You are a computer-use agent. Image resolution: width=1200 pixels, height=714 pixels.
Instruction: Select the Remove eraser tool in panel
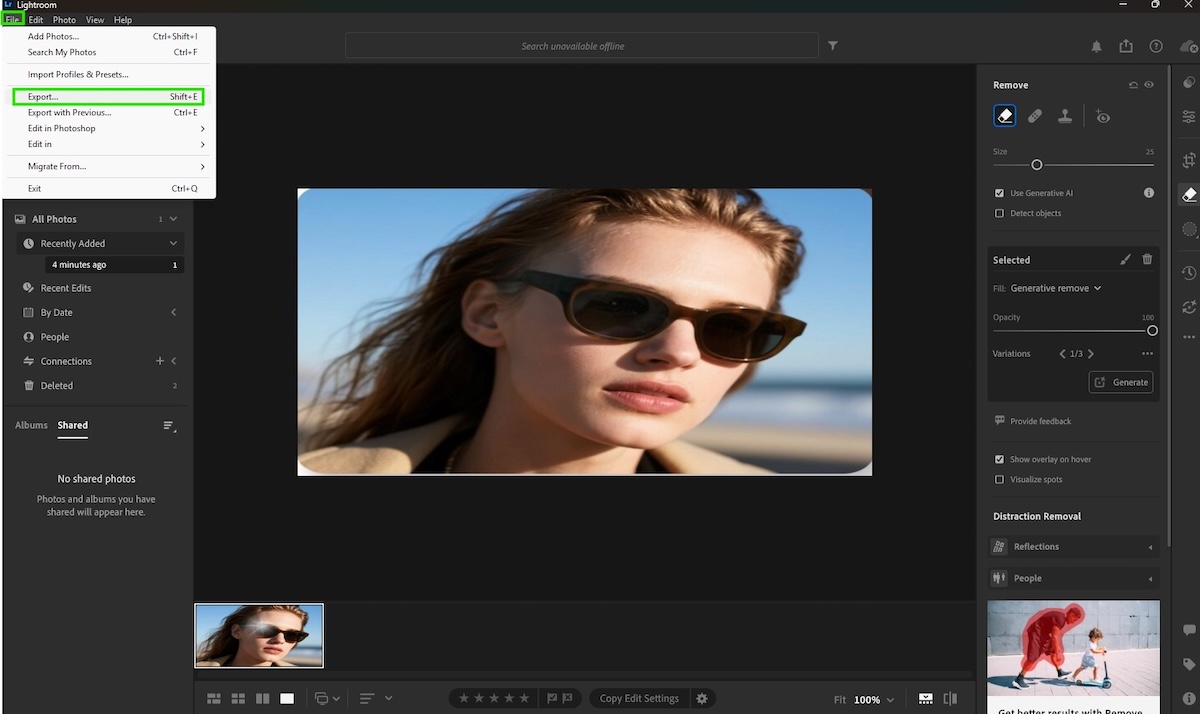[x=1005, y=116]
